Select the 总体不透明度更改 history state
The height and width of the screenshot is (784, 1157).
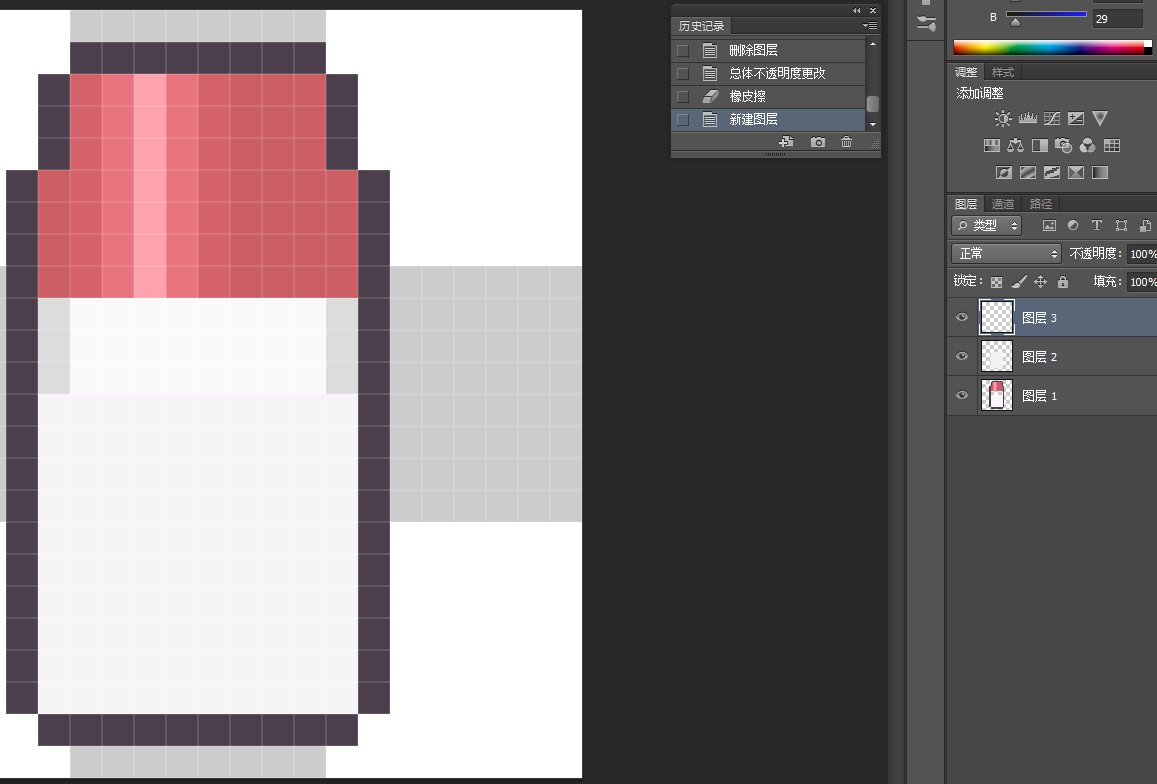(768, 73)
